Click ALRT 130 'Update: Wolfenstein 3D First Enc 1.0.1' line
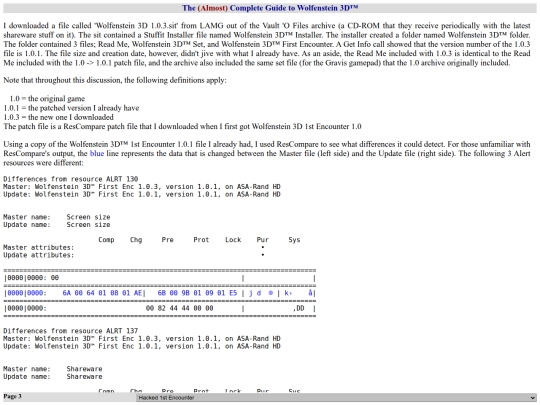This screenshot has height=405, width=540. [142, 194]
